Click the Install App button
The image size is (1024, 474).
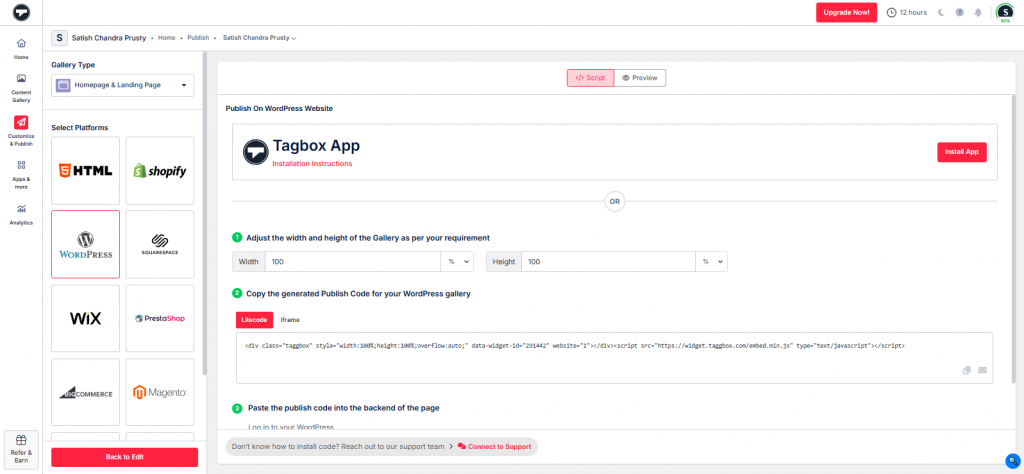pyautogui.click(x=961, y=152)
